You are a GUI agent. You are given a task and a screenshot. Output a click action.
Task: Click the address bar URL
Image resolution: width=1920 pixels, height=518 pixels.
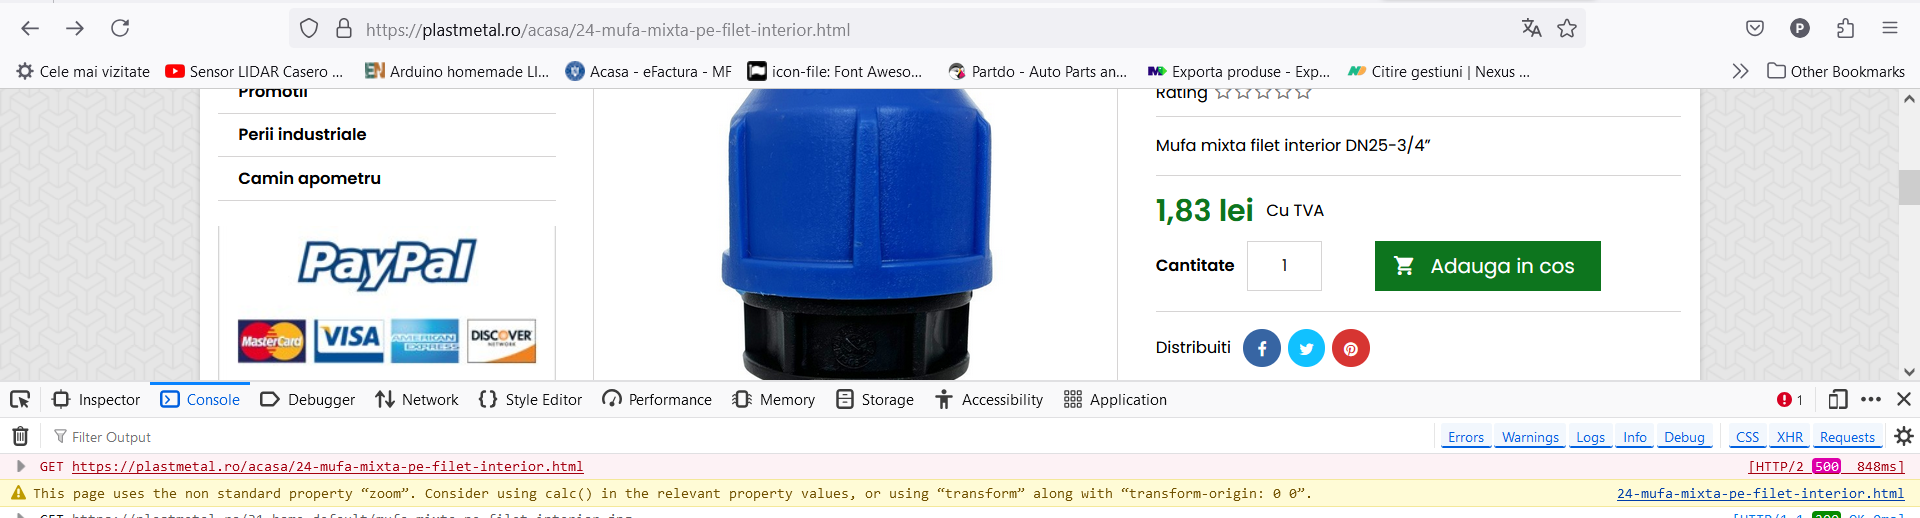pos(608,30)
